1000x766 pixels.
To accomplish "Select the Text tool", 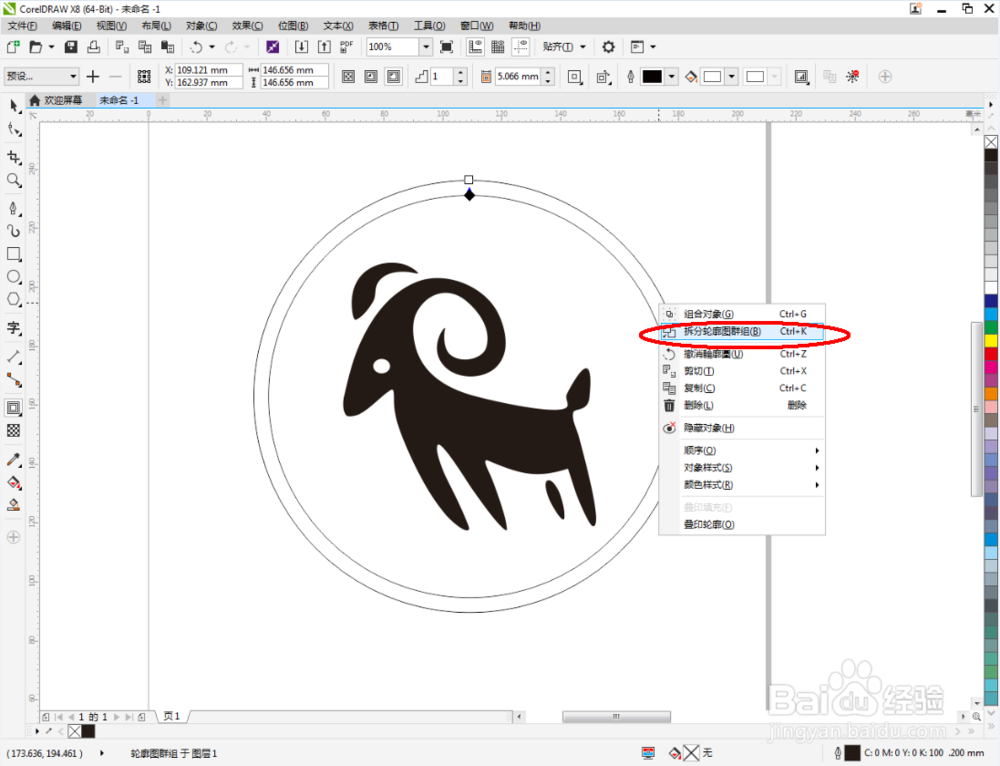I will (x=13, y=328).
